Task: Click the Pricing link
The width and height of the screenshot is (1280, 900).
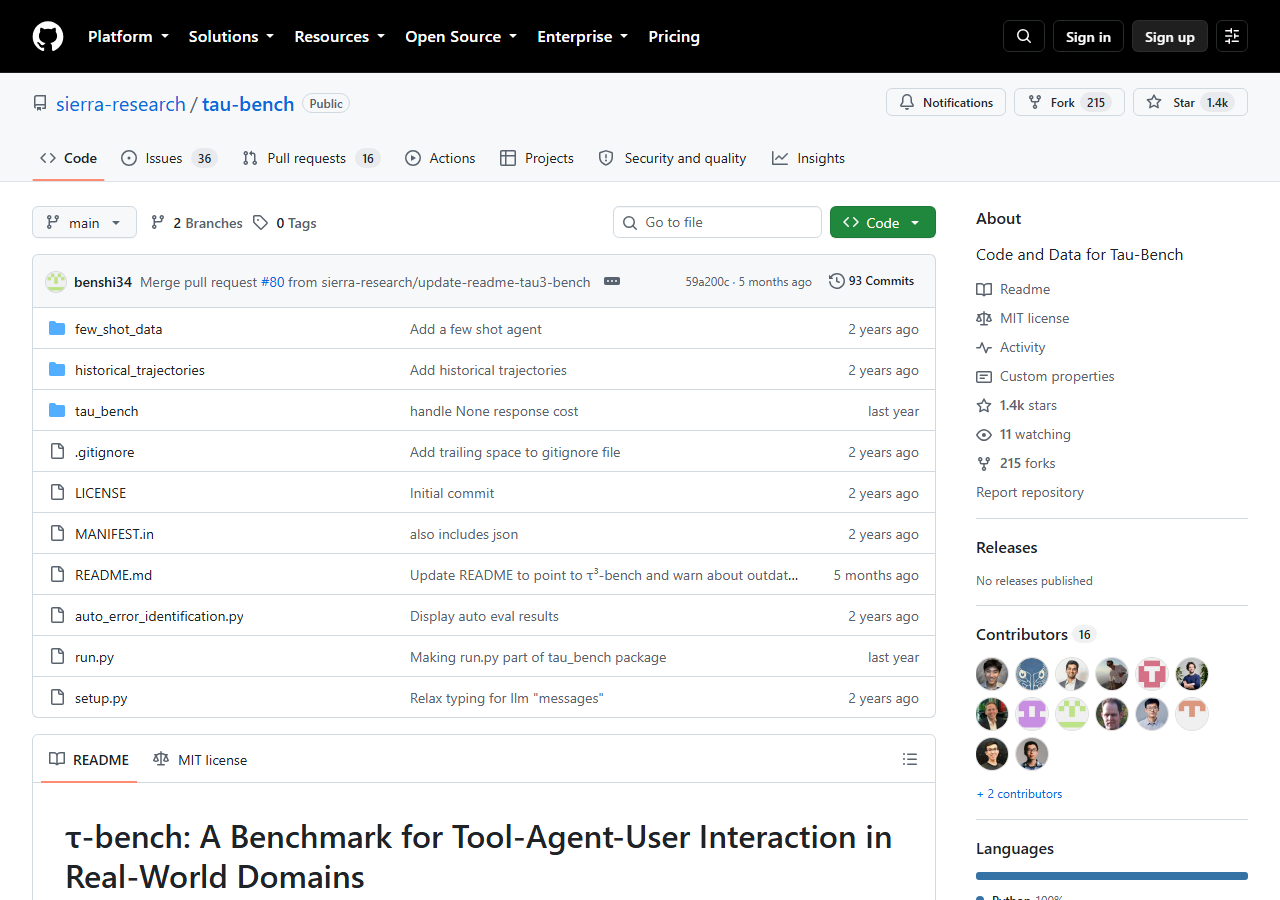Action: point(674,36)
